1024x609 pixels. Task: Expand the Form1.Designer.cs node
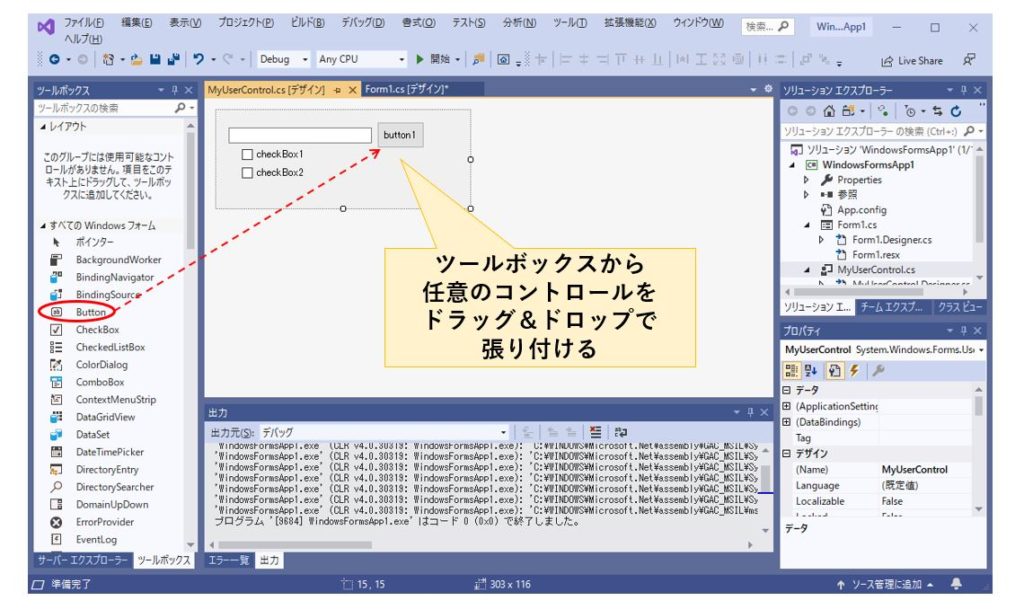822,240
